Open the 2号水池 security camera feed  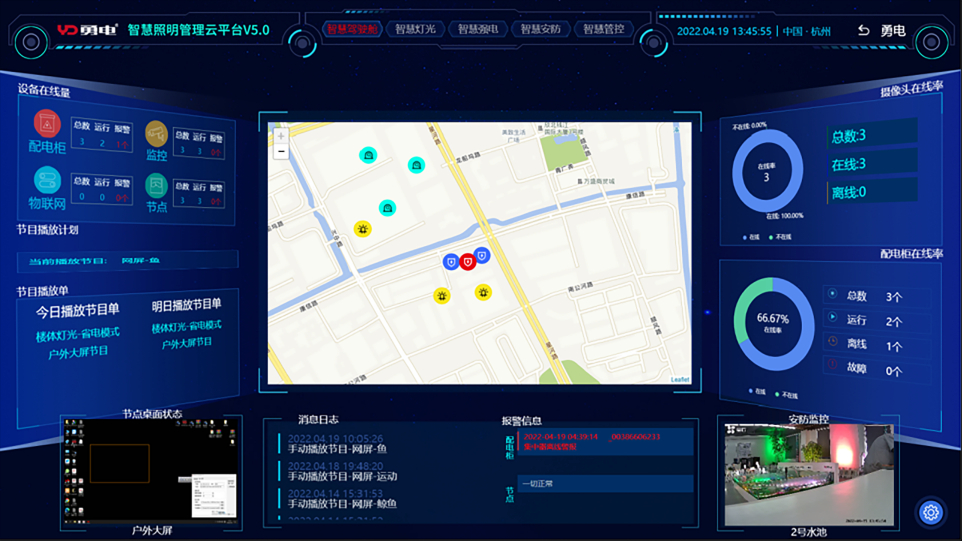coord(808,475)
